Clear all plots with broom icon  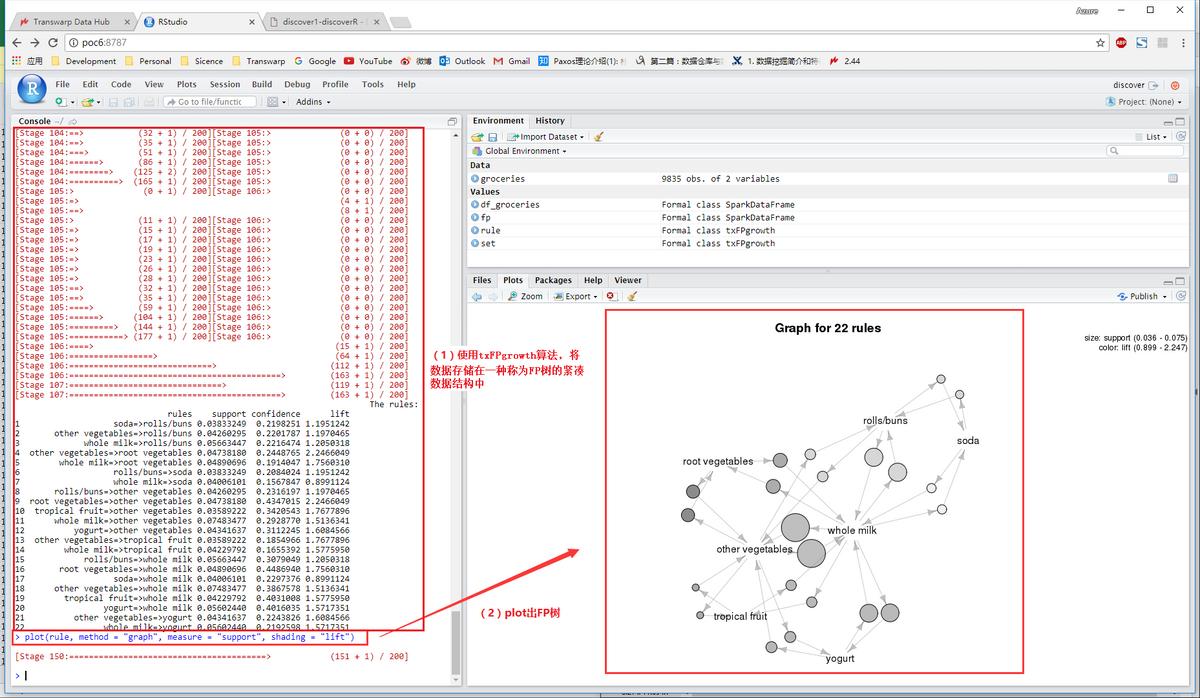tap(632, 297)
